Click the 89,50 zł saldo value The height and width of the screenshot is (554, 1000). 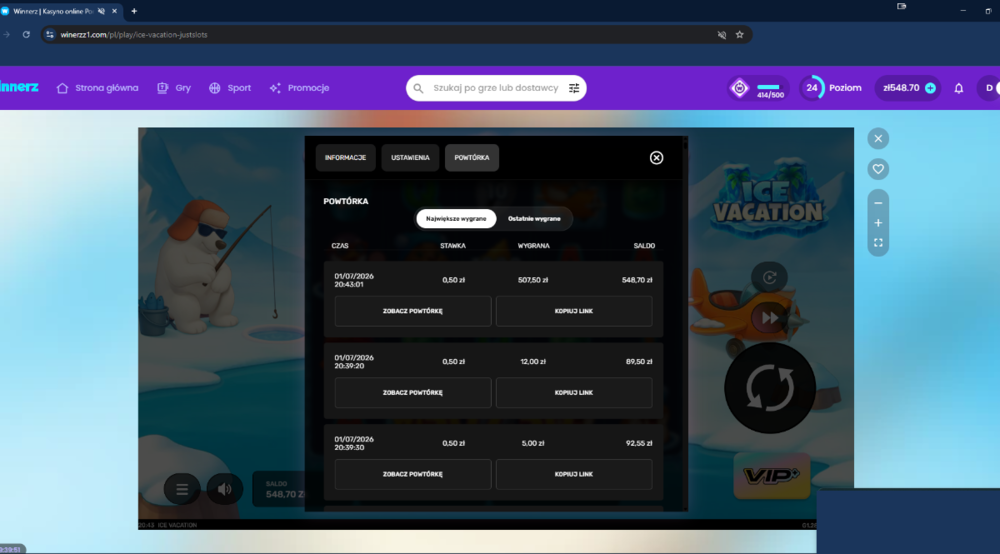pos(639,361)
